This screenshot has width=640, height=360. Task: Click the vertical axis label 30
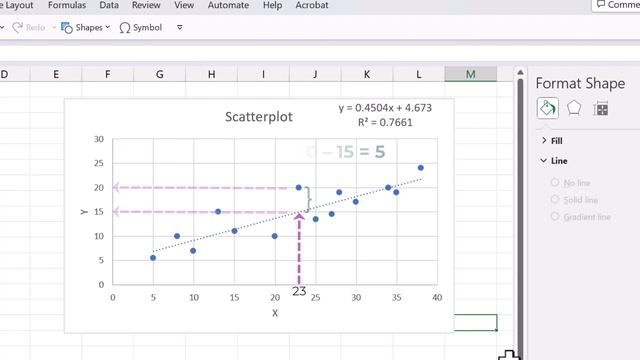pos(99,139)
